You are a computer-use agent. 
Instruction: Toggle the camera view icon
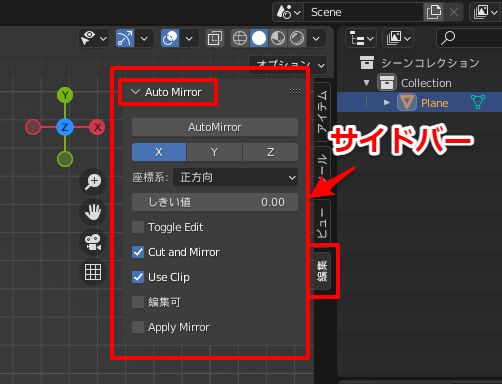click(x=93, y=242)
